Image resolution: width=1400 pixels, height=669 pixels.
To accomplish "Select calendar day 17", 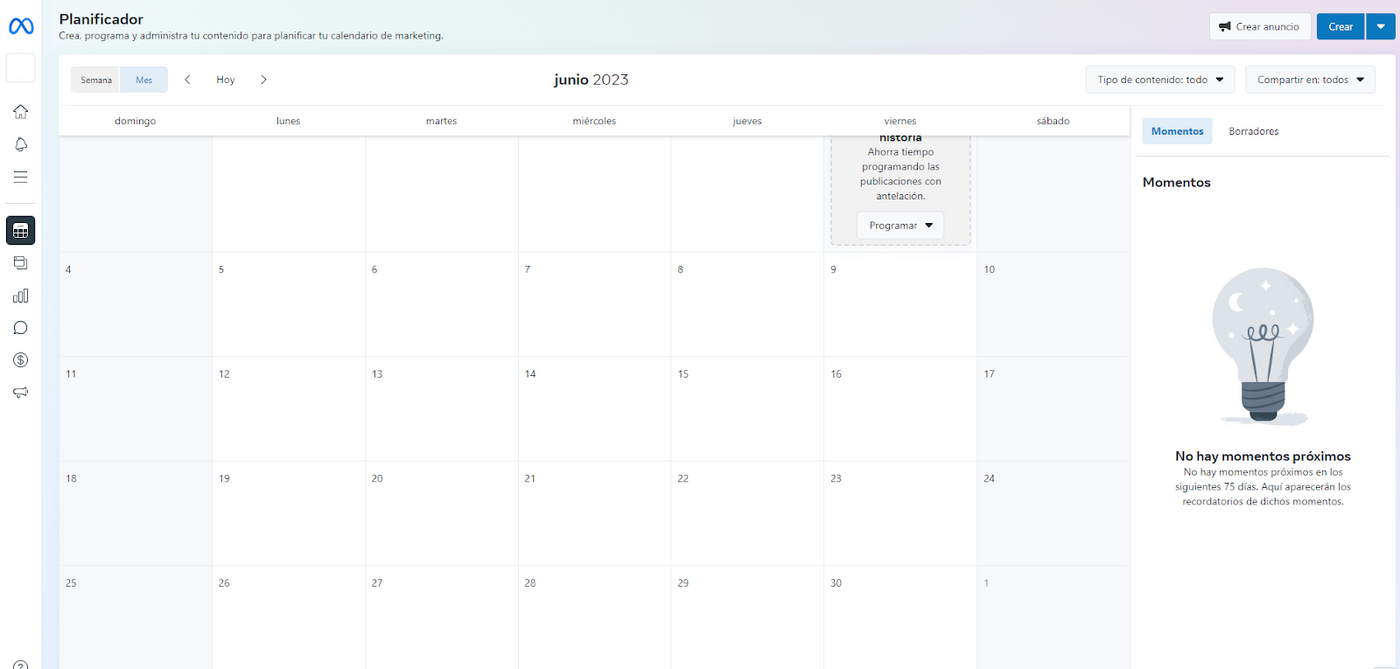I will [x=1053, y=409].
